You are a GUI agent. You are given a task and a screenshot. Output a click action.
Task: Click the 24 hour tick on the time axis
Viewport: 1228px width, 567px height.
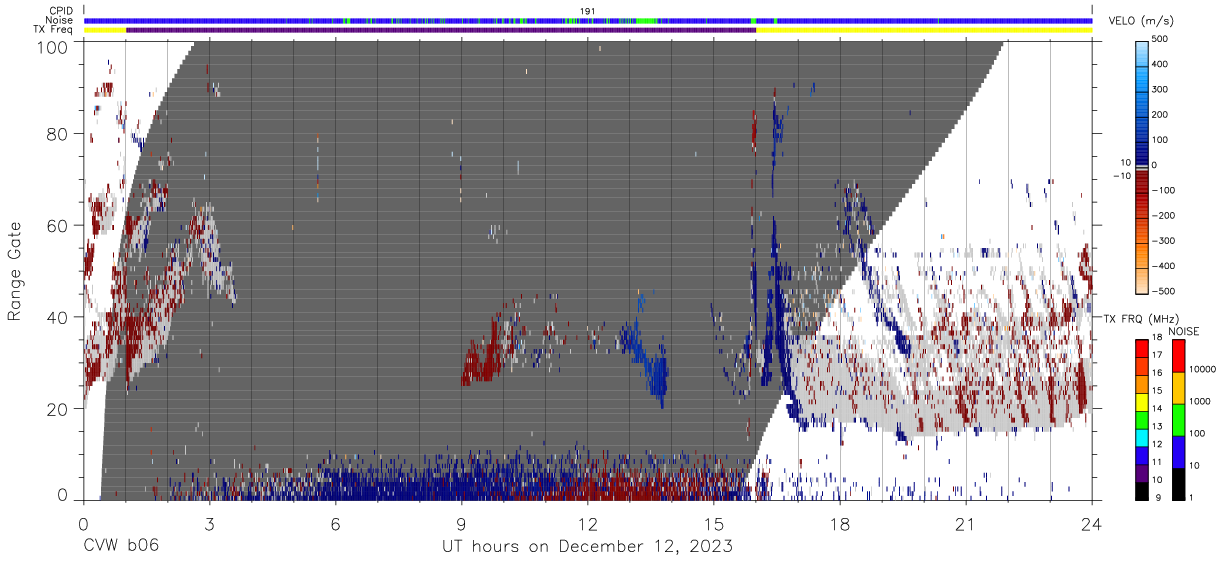pos(1092,524)
